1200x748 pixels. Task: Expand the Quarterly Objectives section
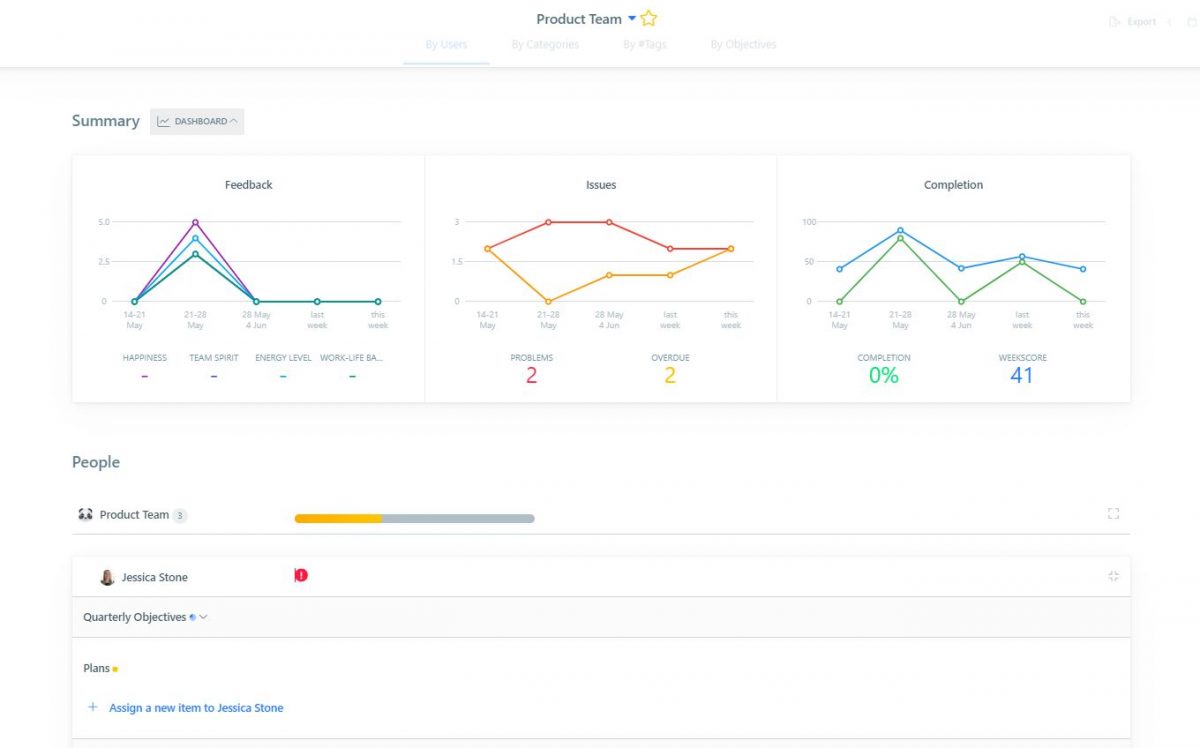203,617
